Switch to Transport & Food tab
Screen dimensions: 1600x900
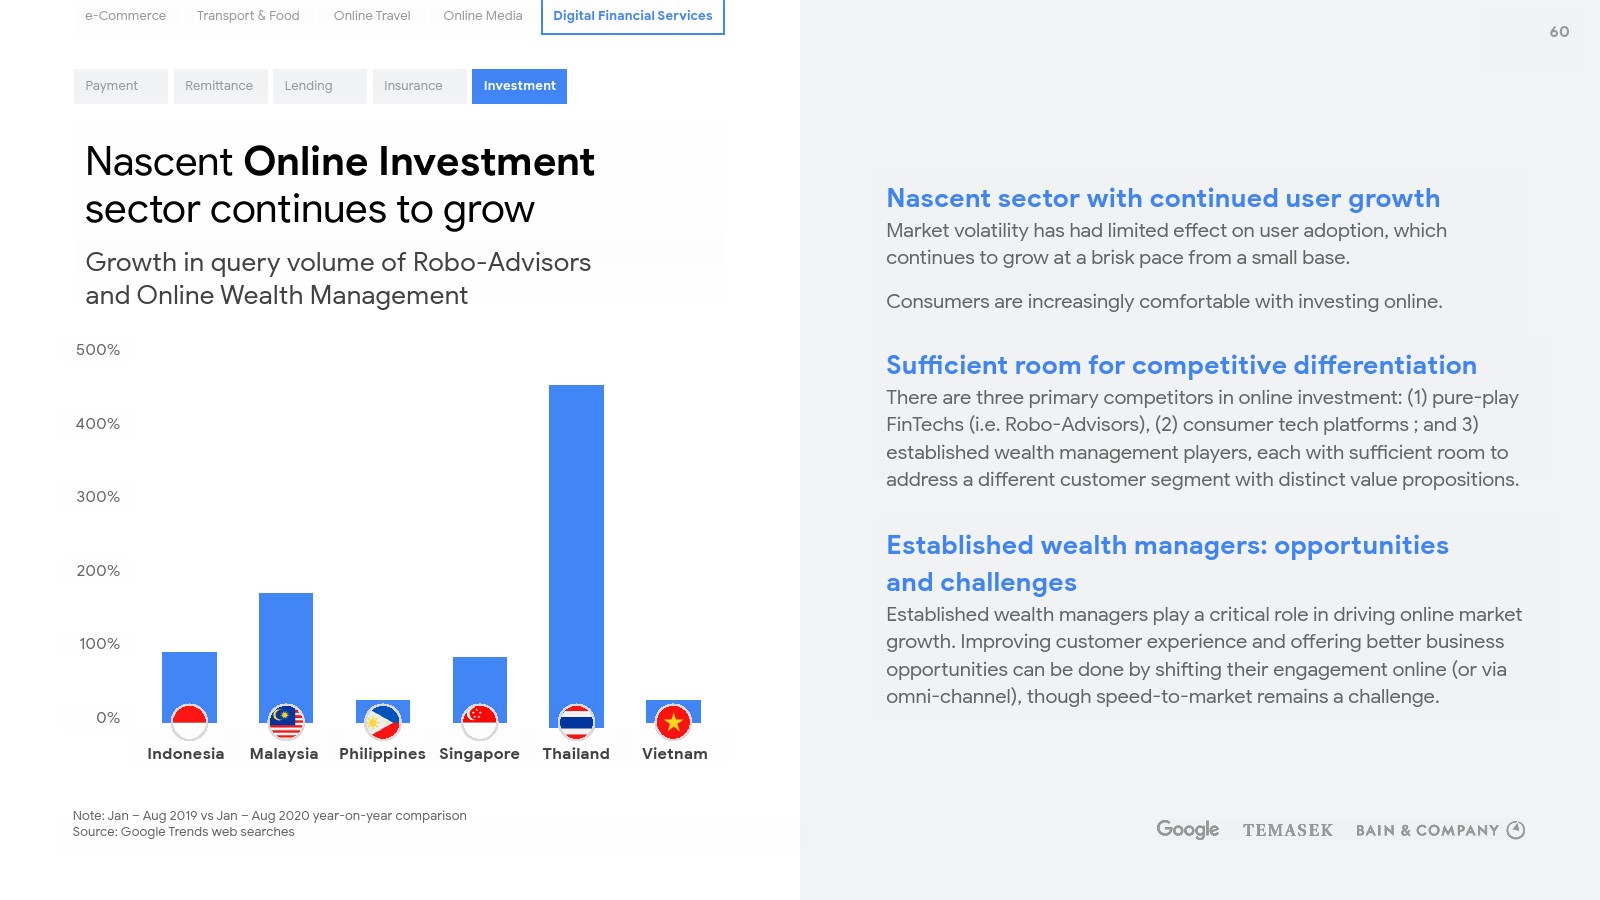248,16
